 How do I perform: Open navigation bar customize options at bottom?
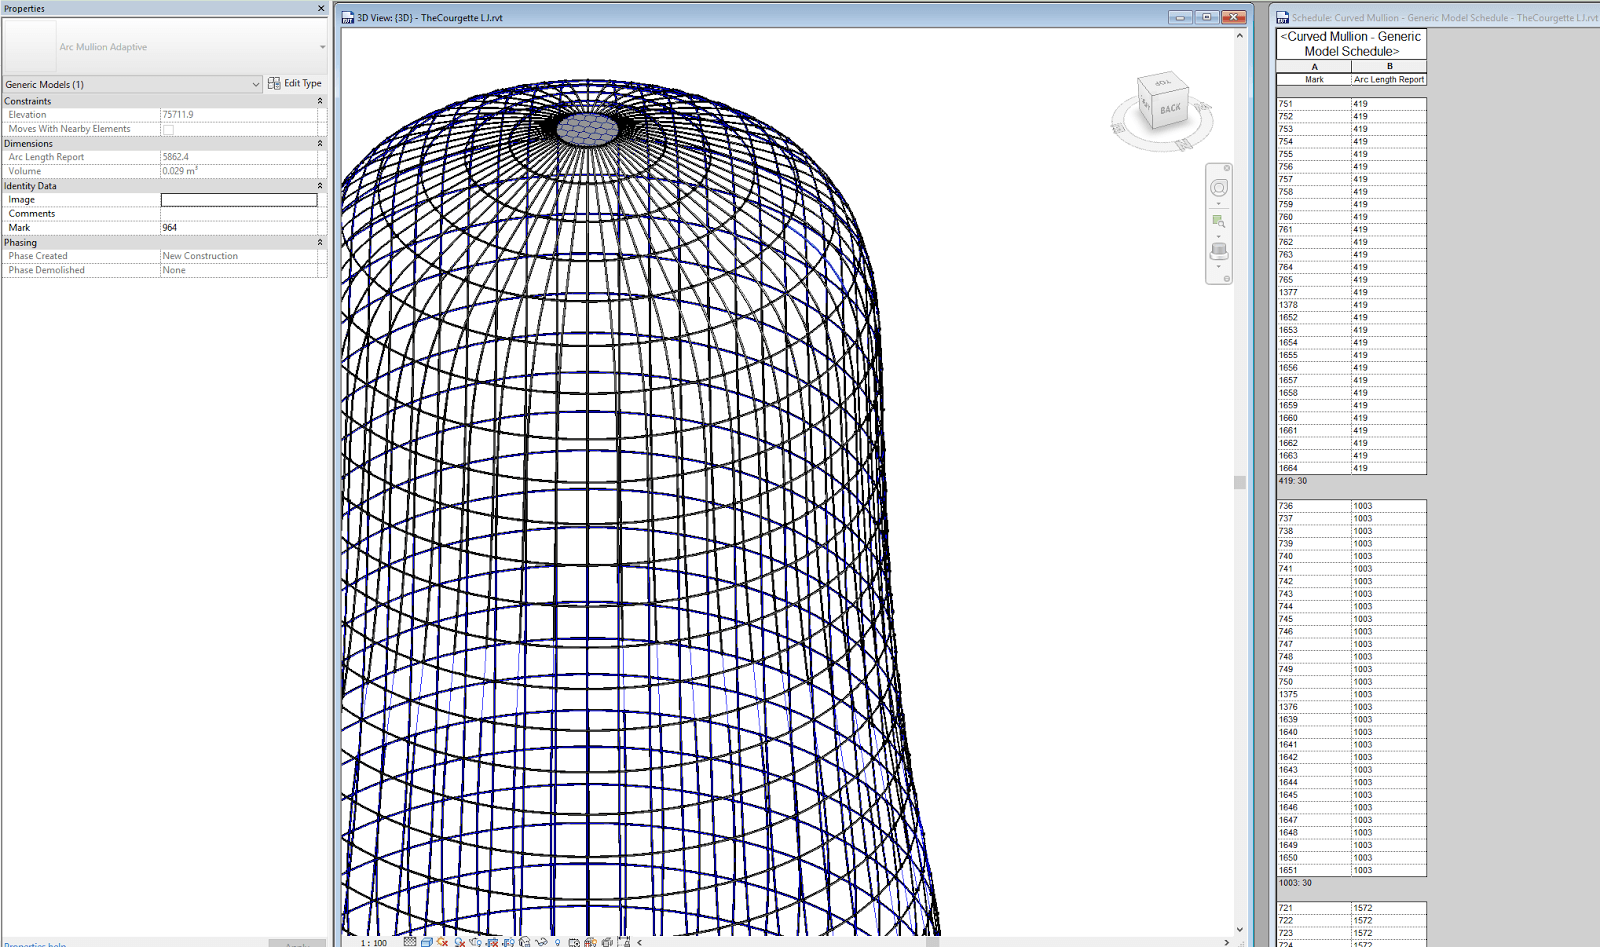1227,279
